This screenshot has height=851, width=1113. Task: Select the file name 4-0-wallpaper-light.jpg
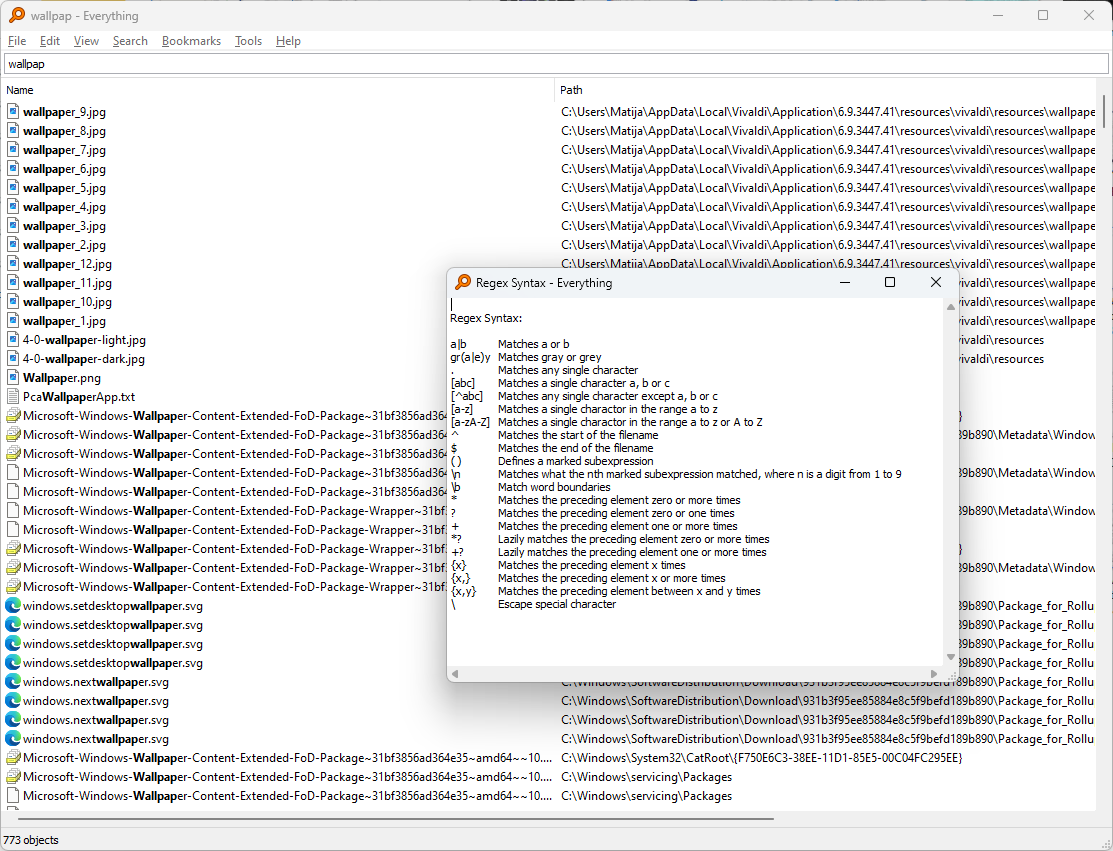pyautogui.click(x=84, y=340)
